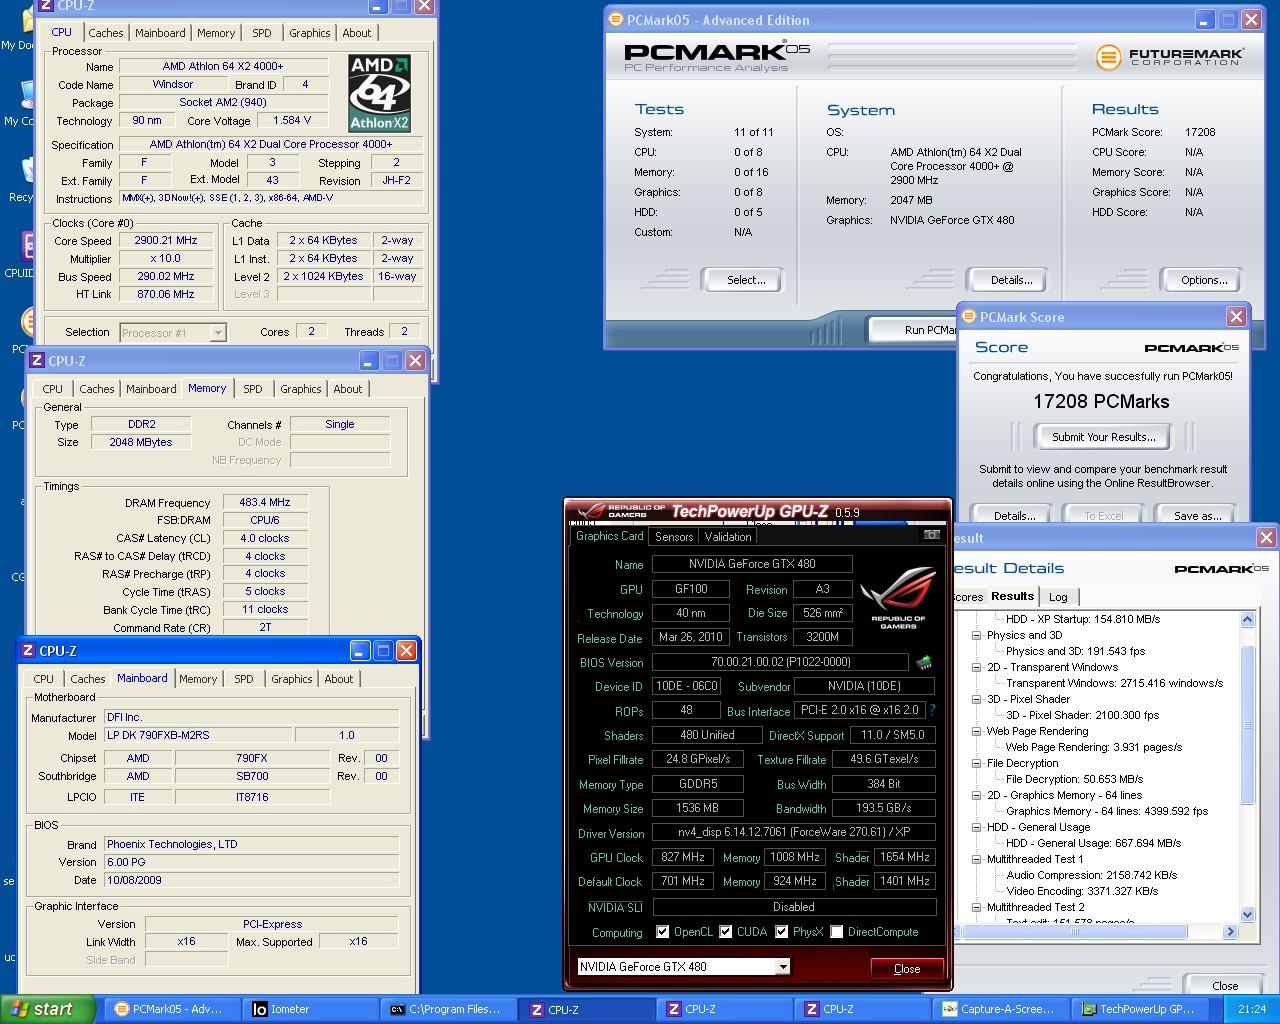Click Options... under Results in PCMark05
Screen dimensions: 1280x1024
coord(1204,280)
